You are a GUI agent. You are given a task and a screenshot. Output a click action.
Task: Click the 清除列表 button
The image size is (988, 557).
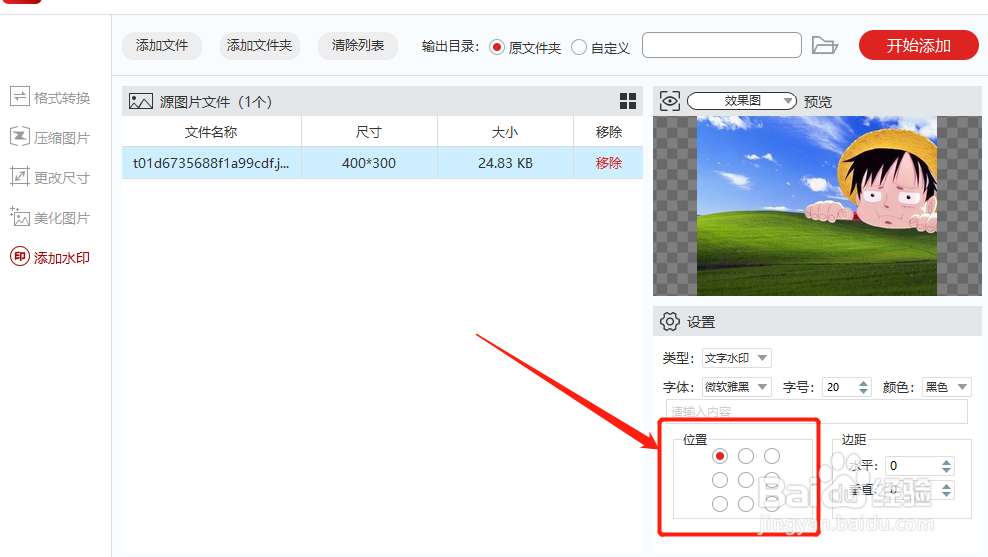pos(358,45)
